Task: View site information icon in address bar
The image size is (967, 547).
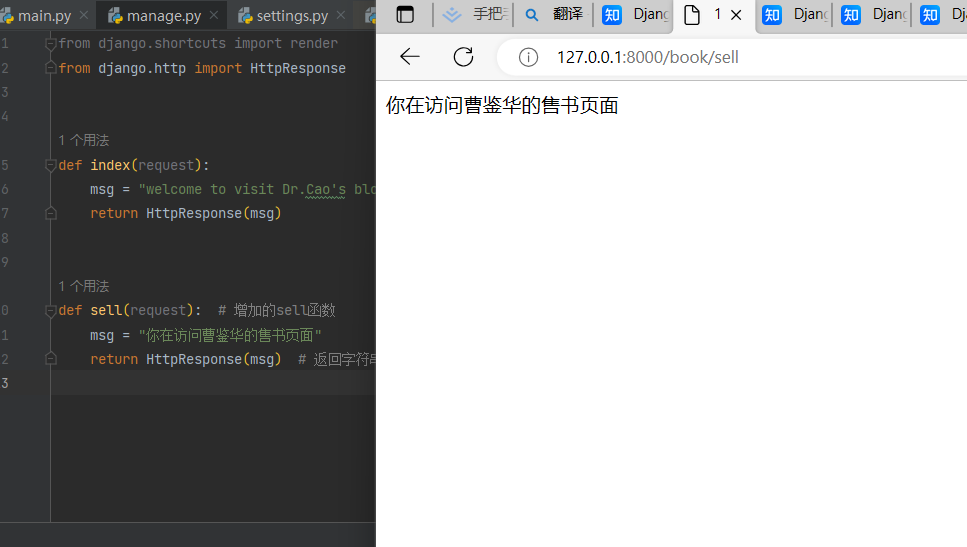Action: pyautogui.click(x=528, y=57)
